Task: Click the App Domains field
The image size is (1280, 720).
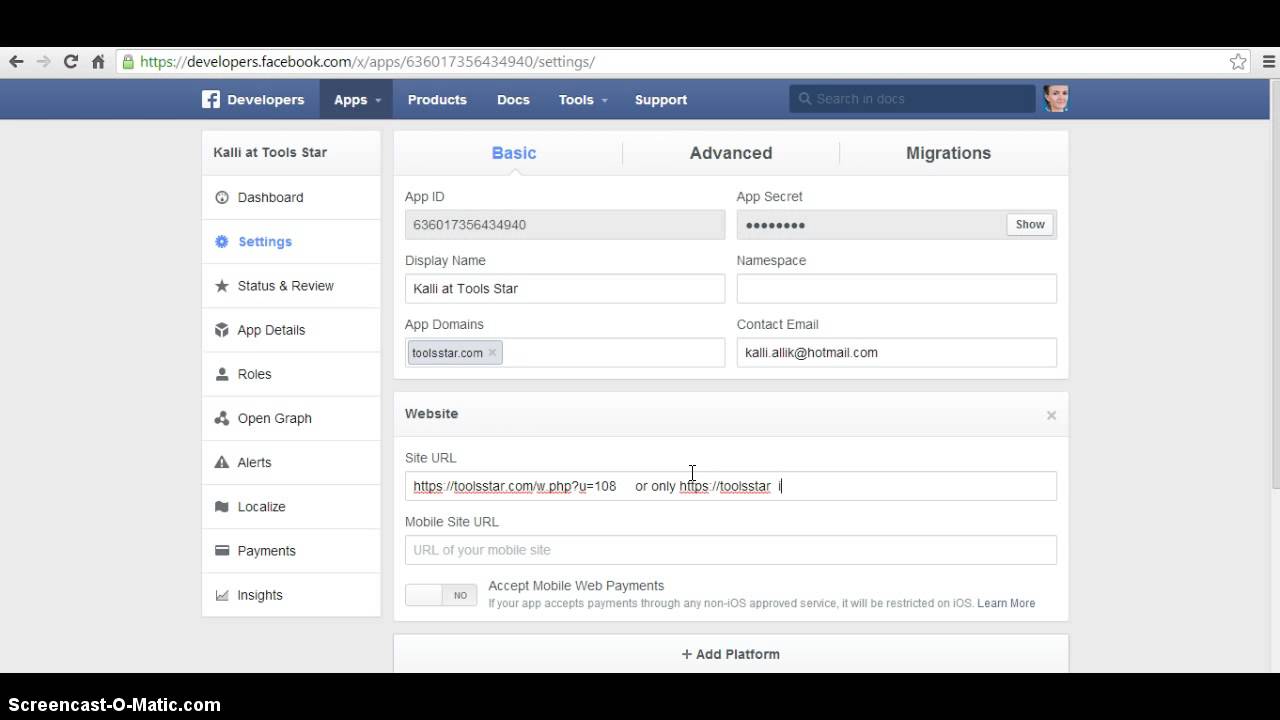Action: coord(565,353)
